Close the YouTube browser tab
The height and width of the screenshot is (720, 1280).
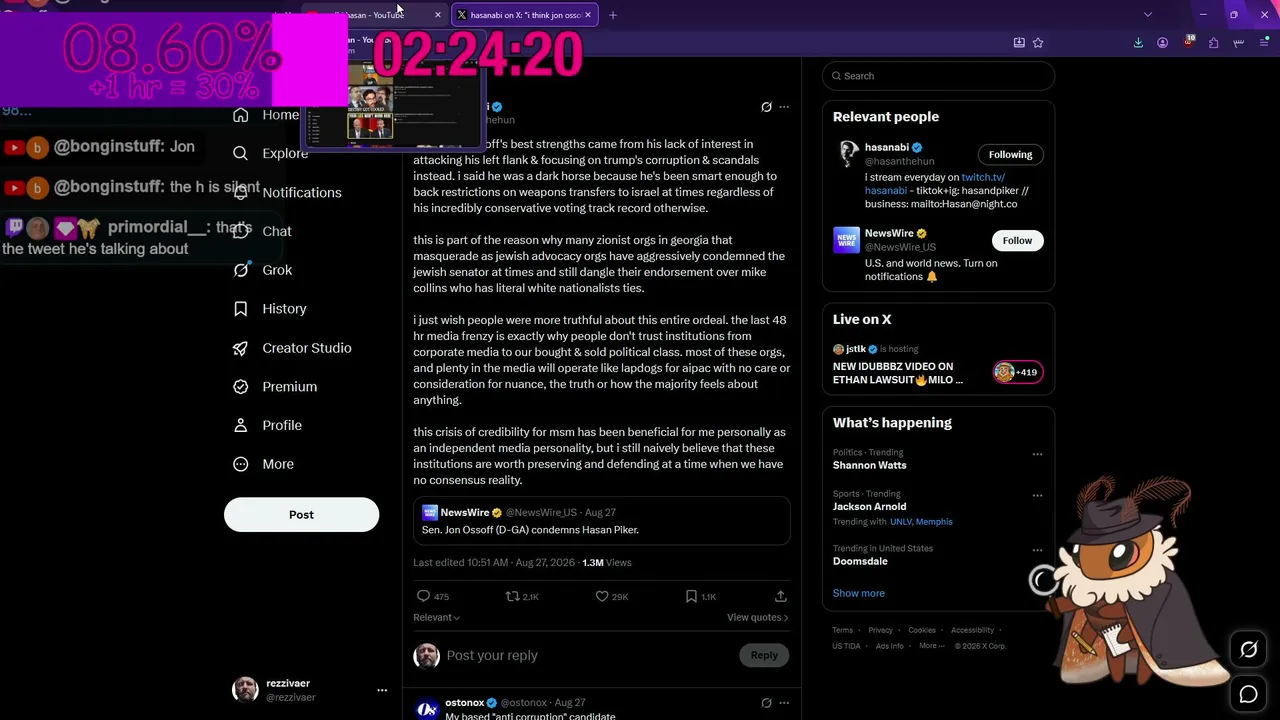coord(437,15)
